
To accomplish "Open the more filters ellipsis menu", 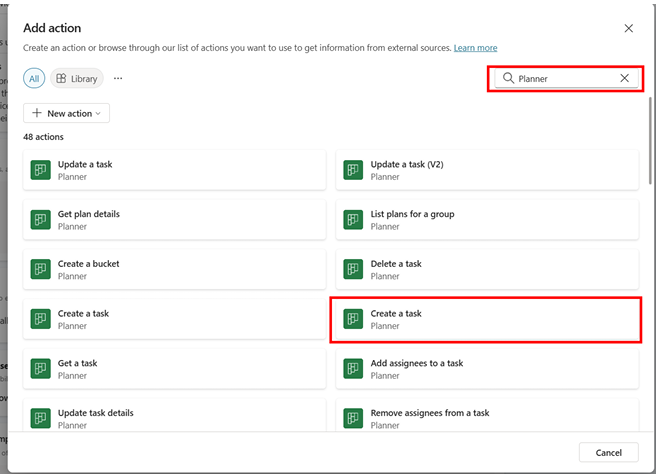I will pos(118,79).
